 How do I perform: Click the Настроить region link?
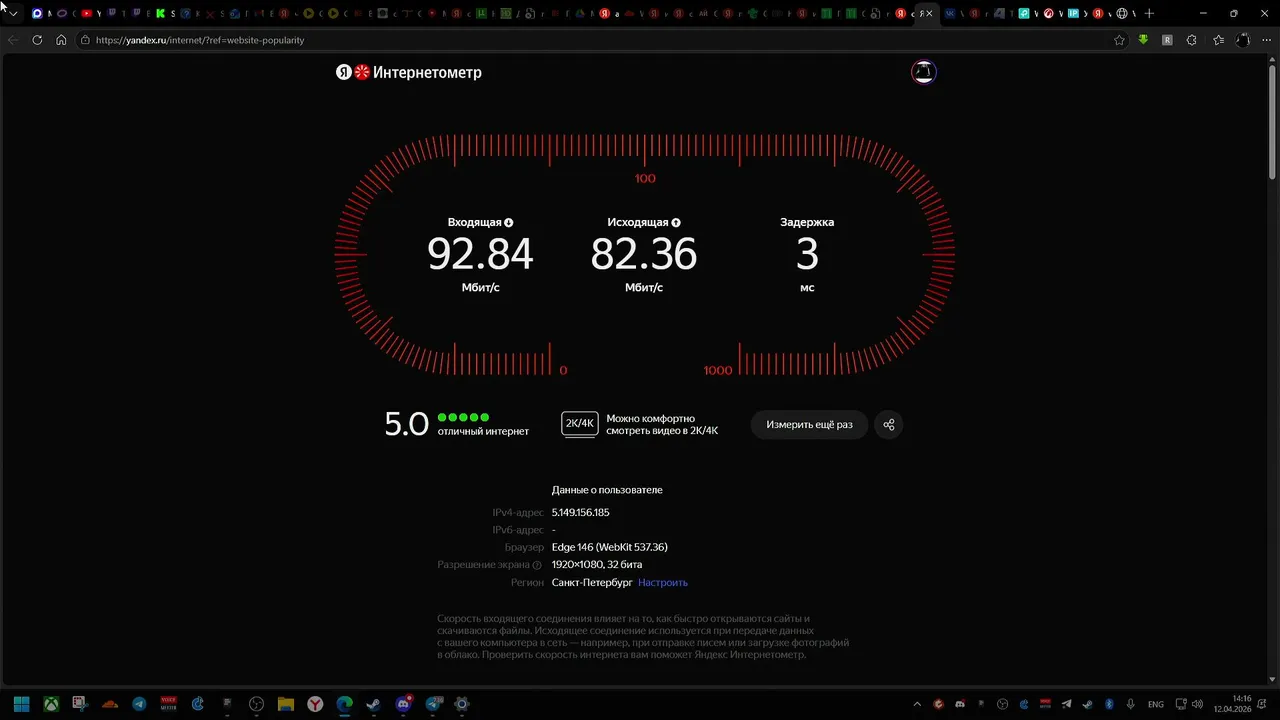(x=663, y=582)
